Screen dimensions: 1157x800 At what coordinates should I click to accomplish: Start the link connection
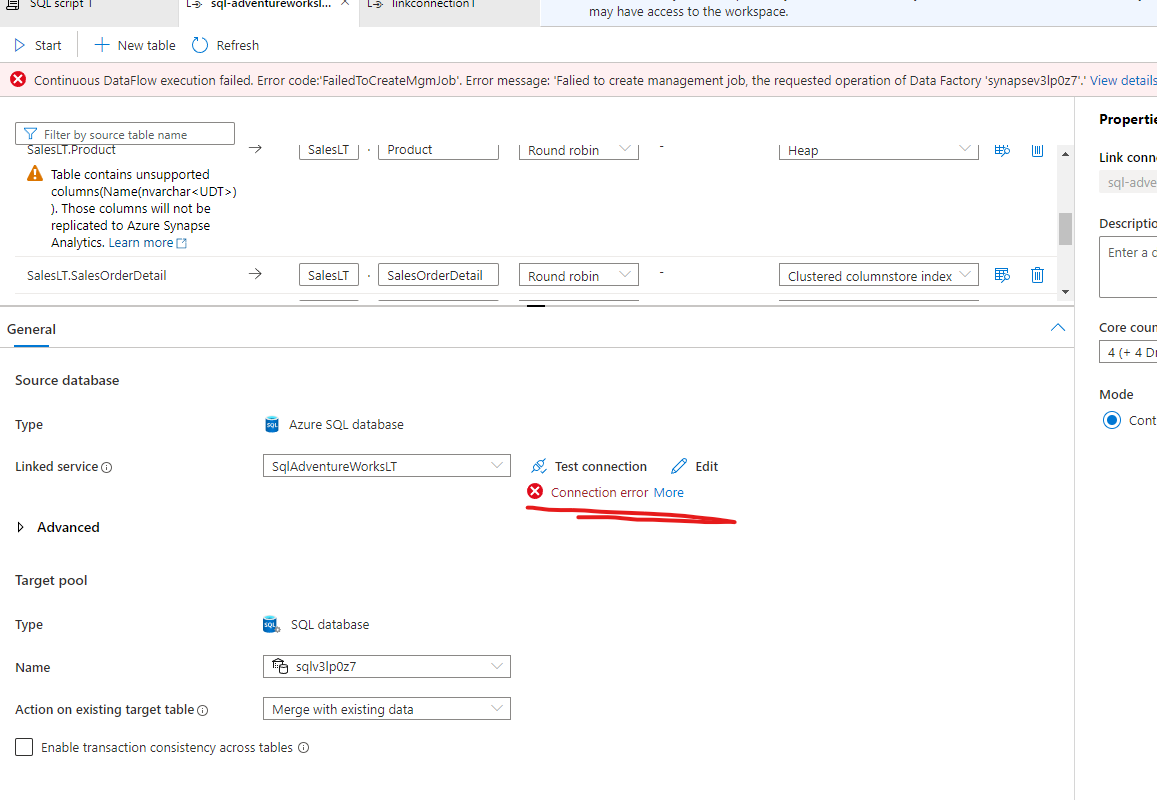point(38,46)
